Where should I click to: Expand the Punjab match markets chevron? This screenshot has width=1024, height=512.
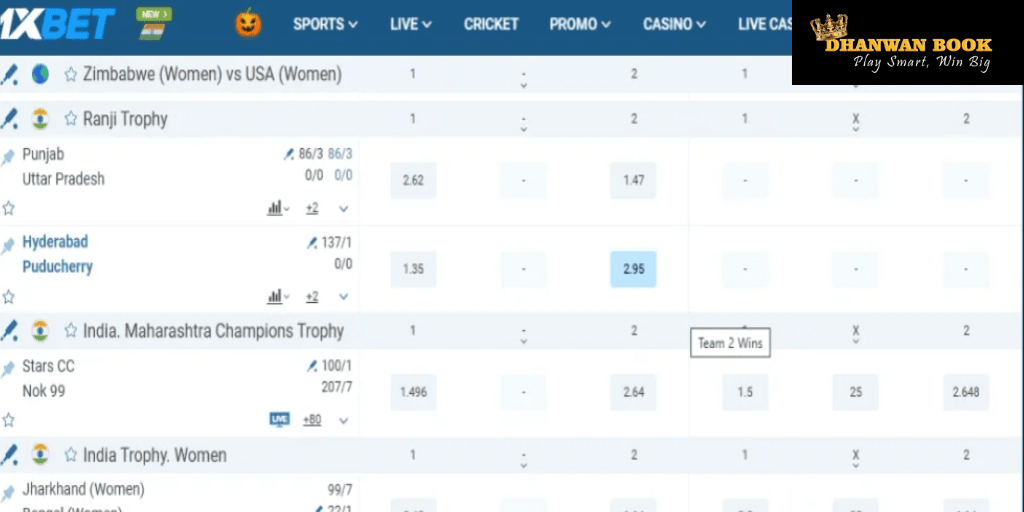coord(343,209)
